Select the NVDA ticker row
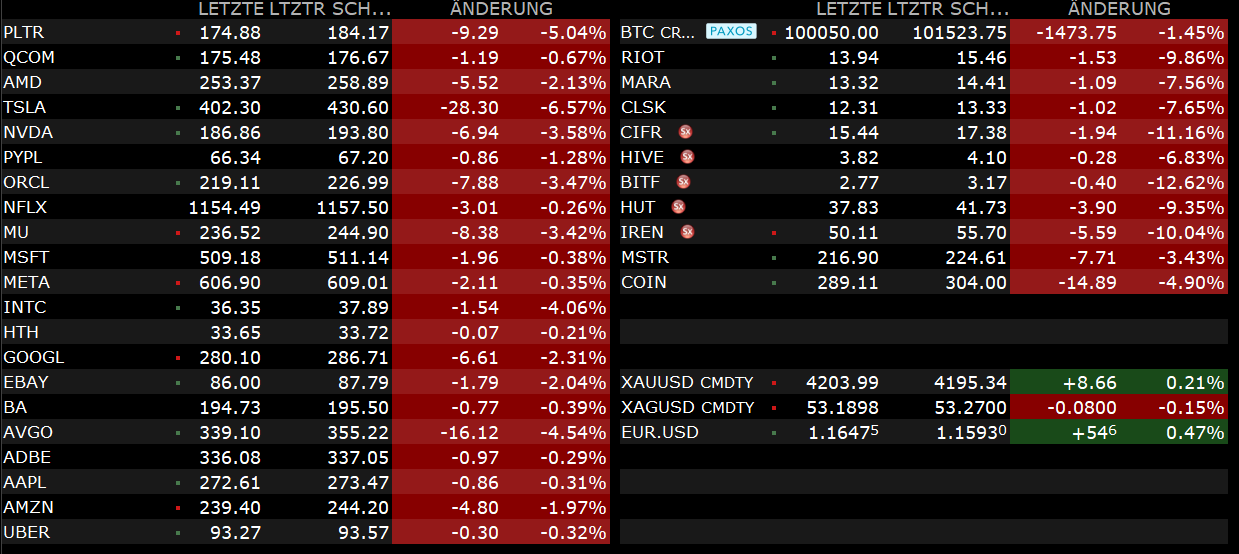Screen dimensions: 1239x554 [x=28, y=132]
